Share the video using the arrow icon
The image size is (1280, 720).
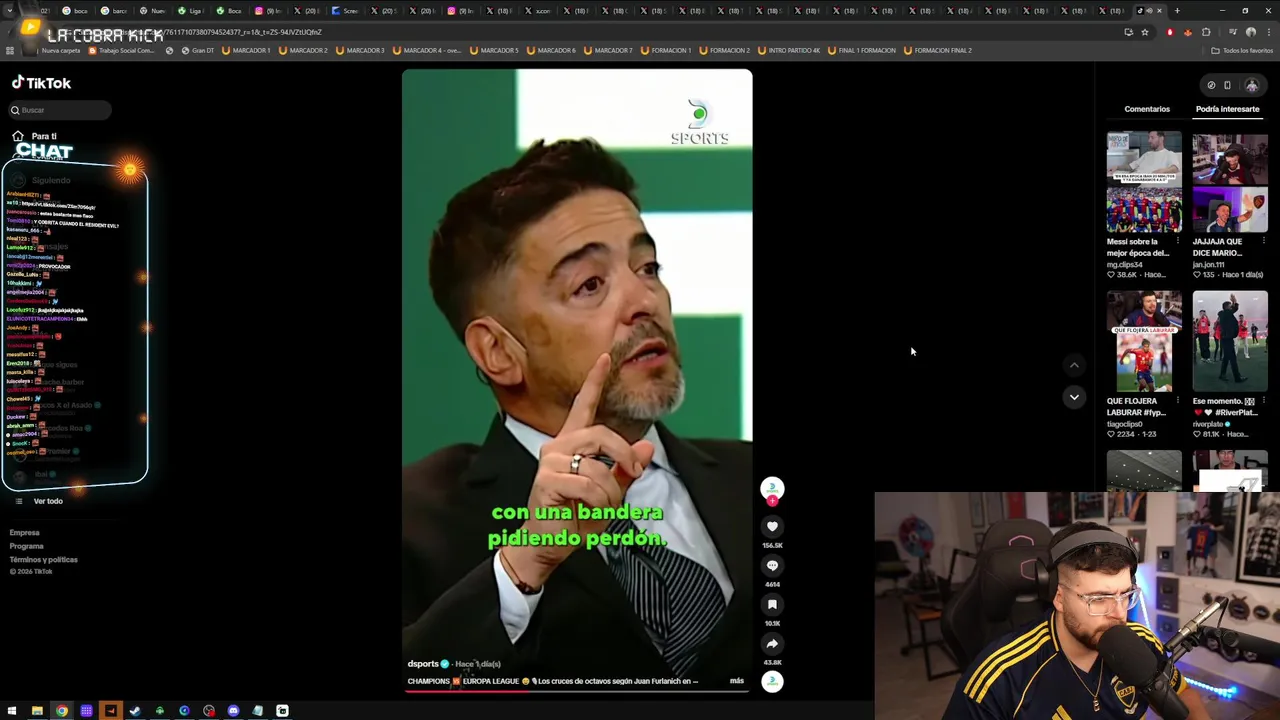coord(772,643)
